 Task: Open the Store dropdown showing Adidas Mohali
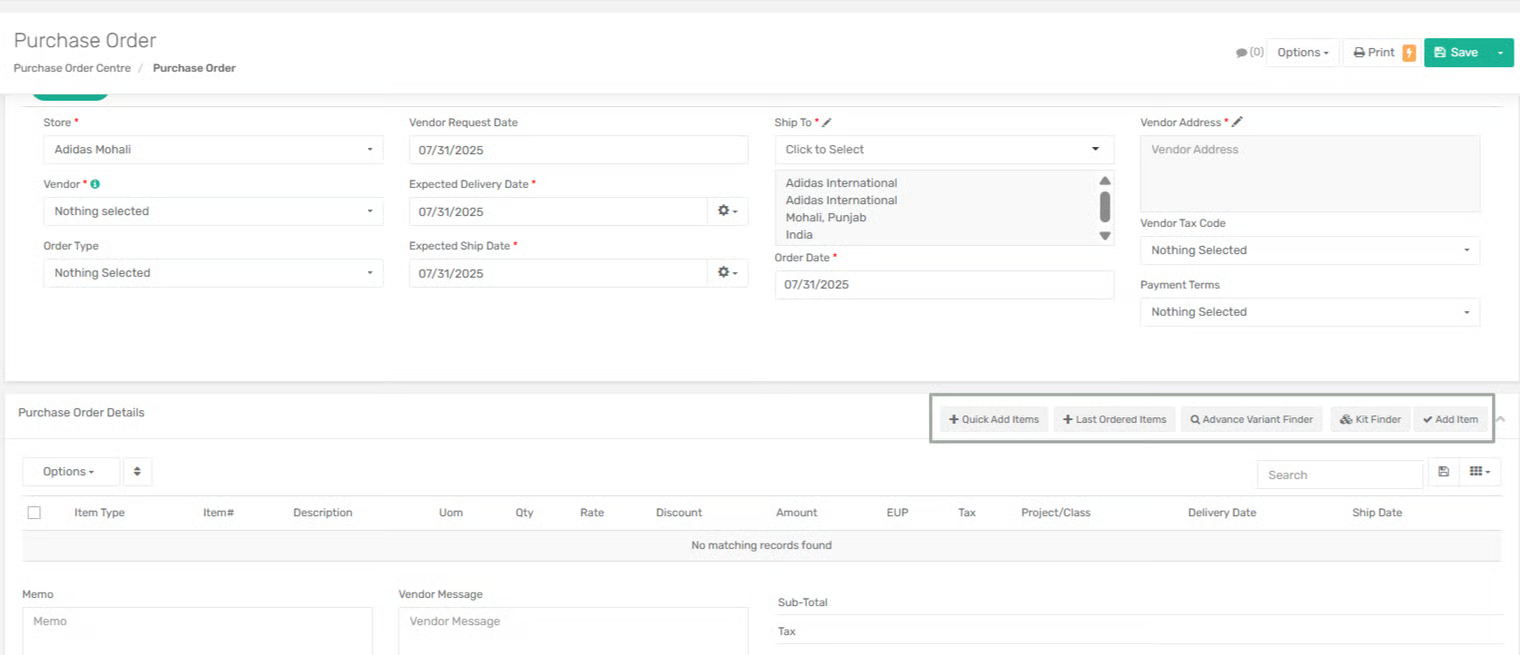point(213,150)
